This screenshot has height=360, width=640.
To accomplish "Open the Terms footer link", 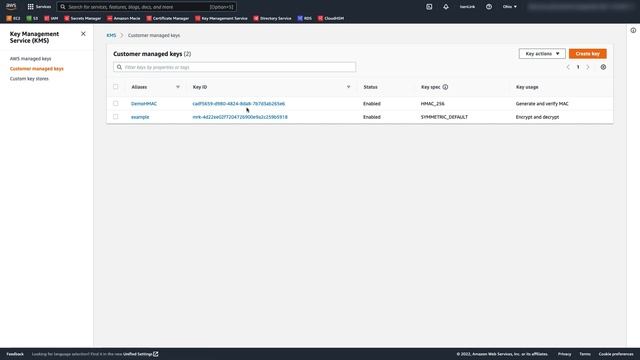I will click(x=585, y=354).
